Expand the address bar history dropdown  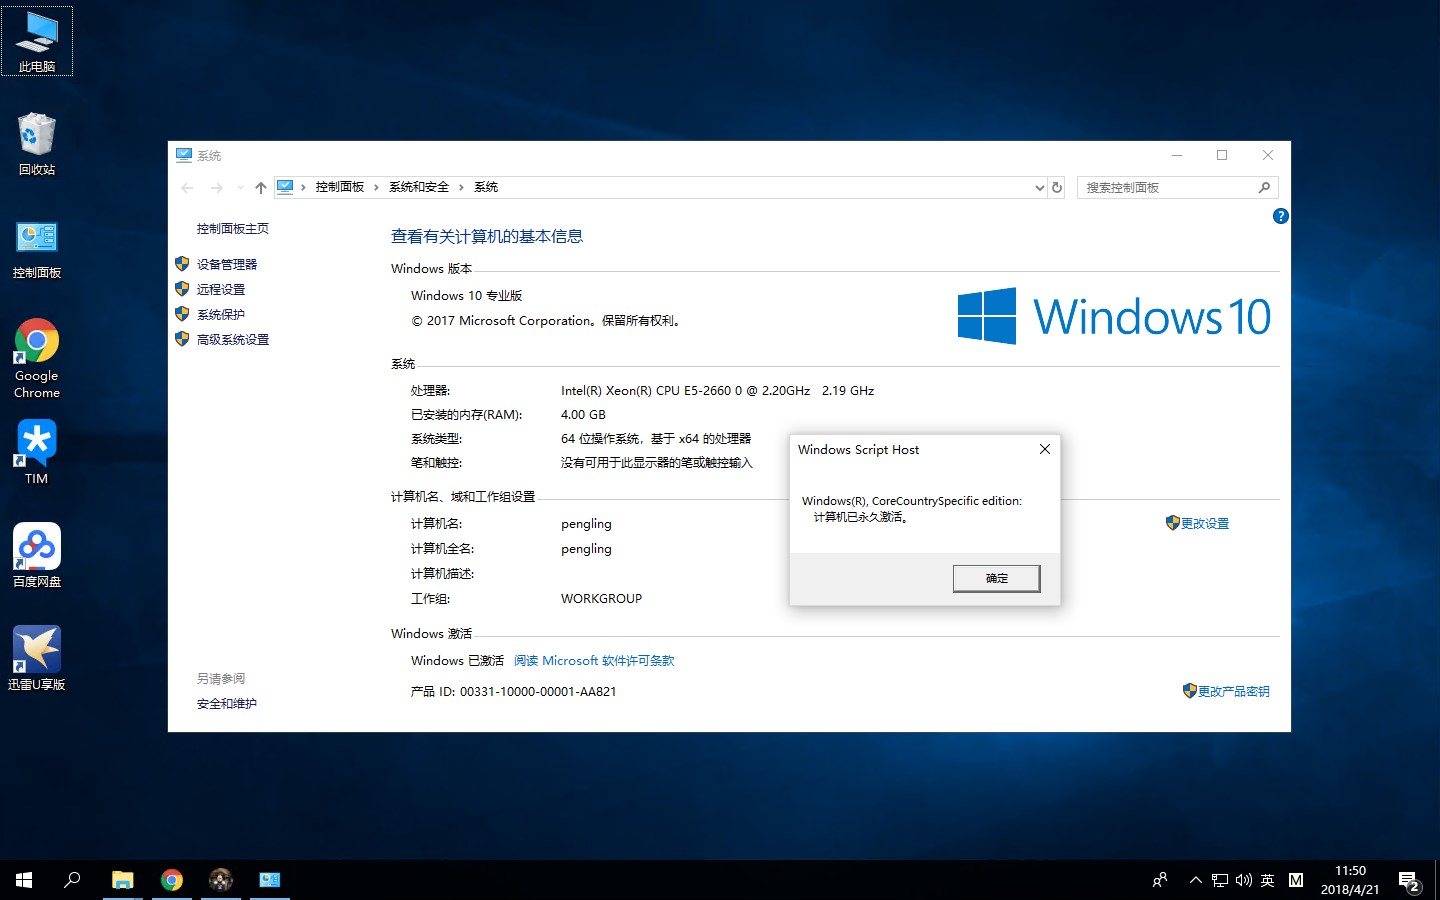coord(1039,187)
